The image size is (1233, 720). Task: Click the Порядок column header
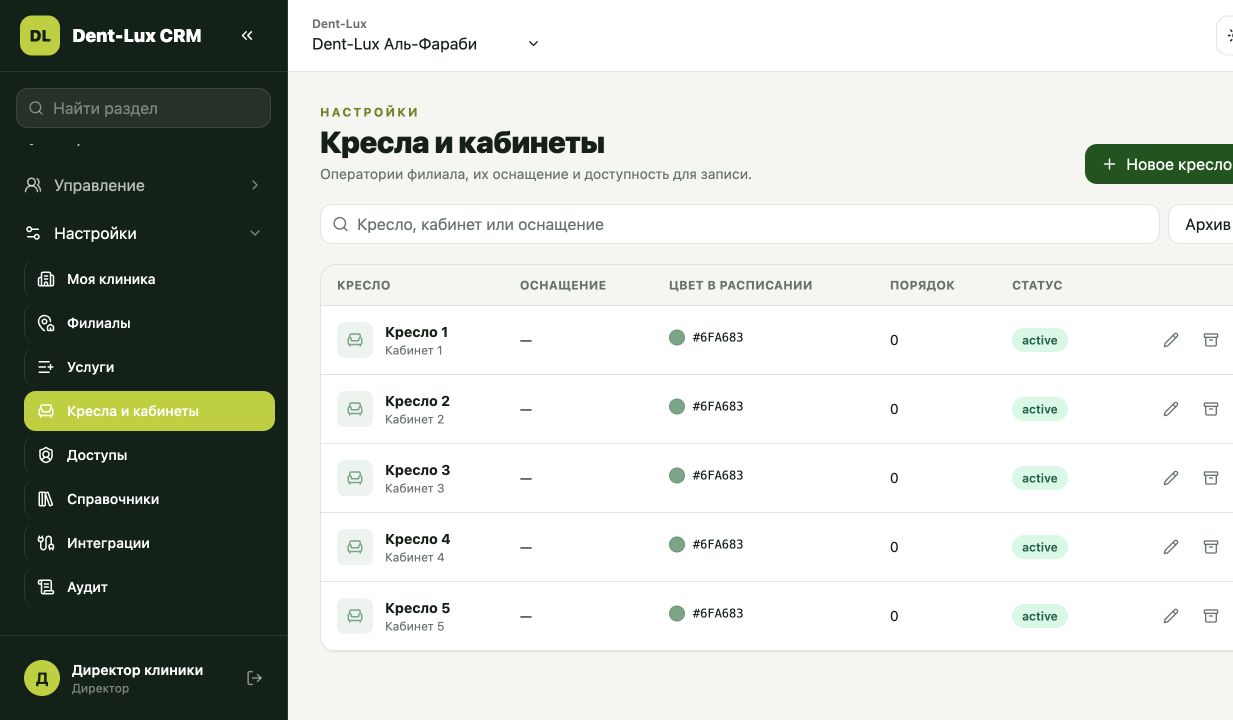[x=922, y=285]
